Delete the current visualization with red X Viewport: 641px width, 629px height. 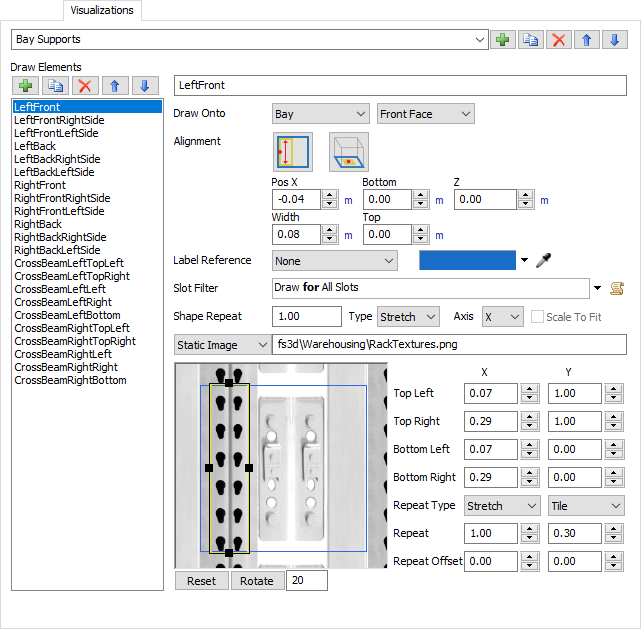(x=560, y=40)
